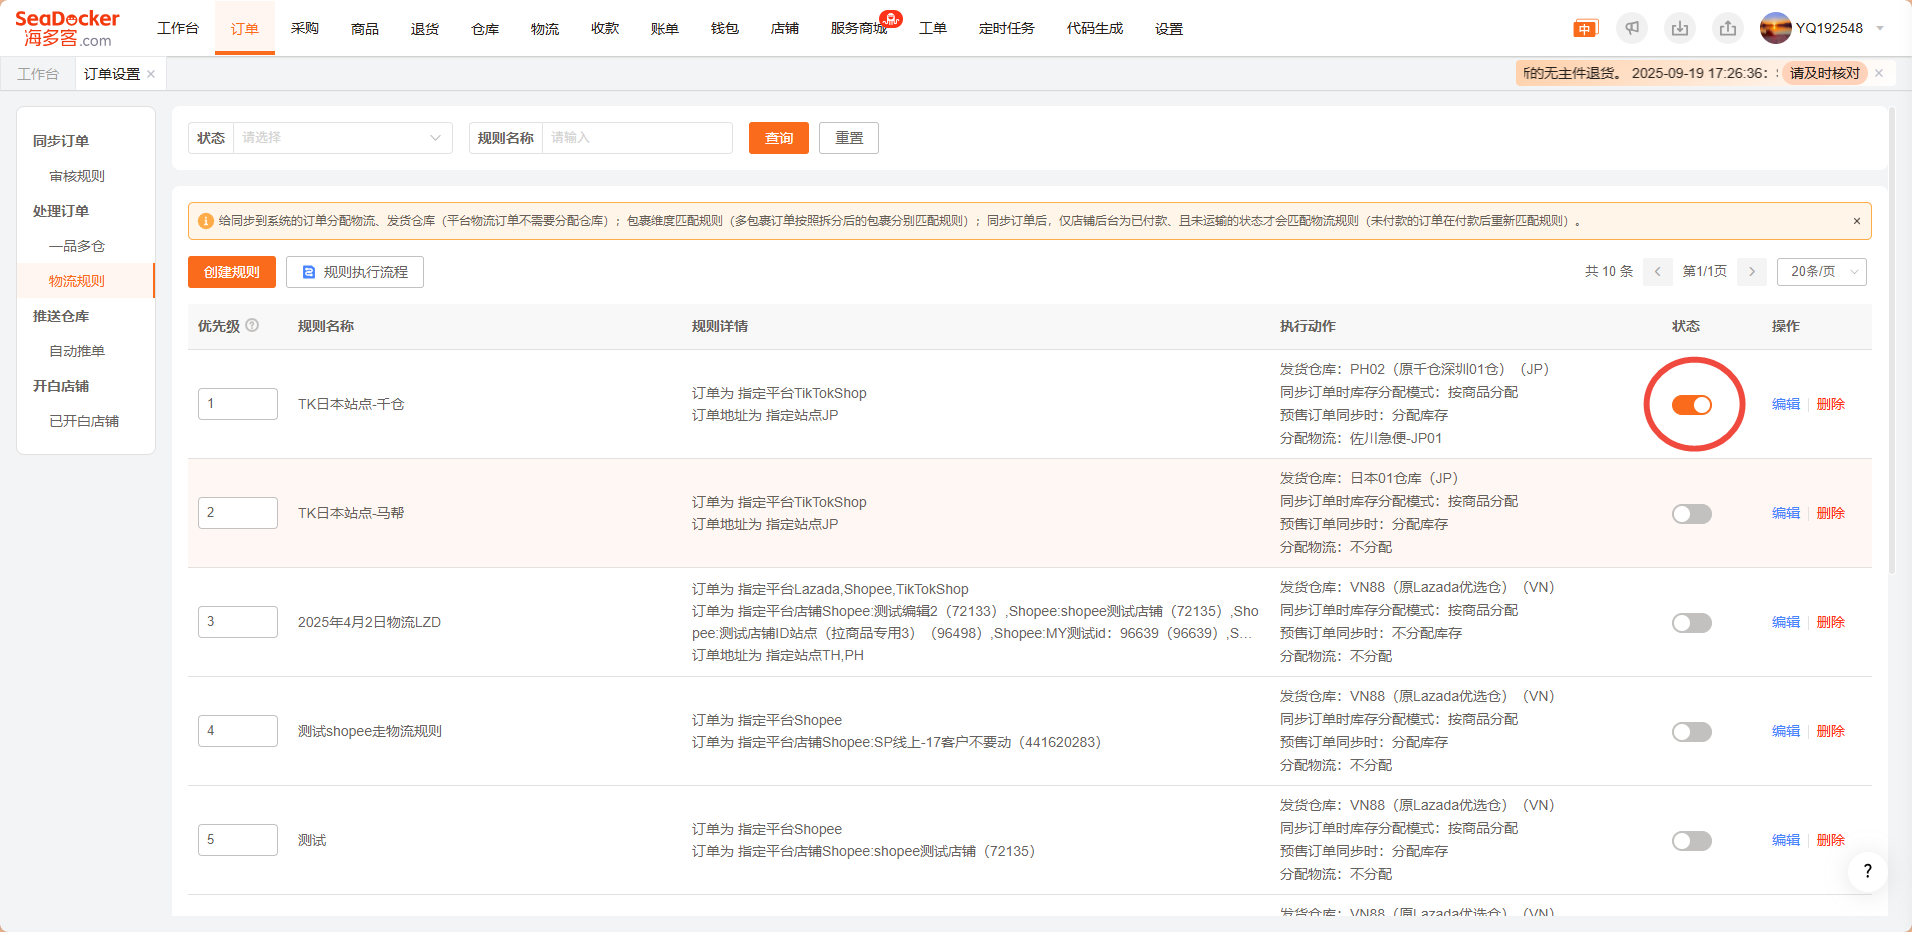Click the priority input for rule 5
Screen dimensions: 1912x932
[x=238, y=840]
